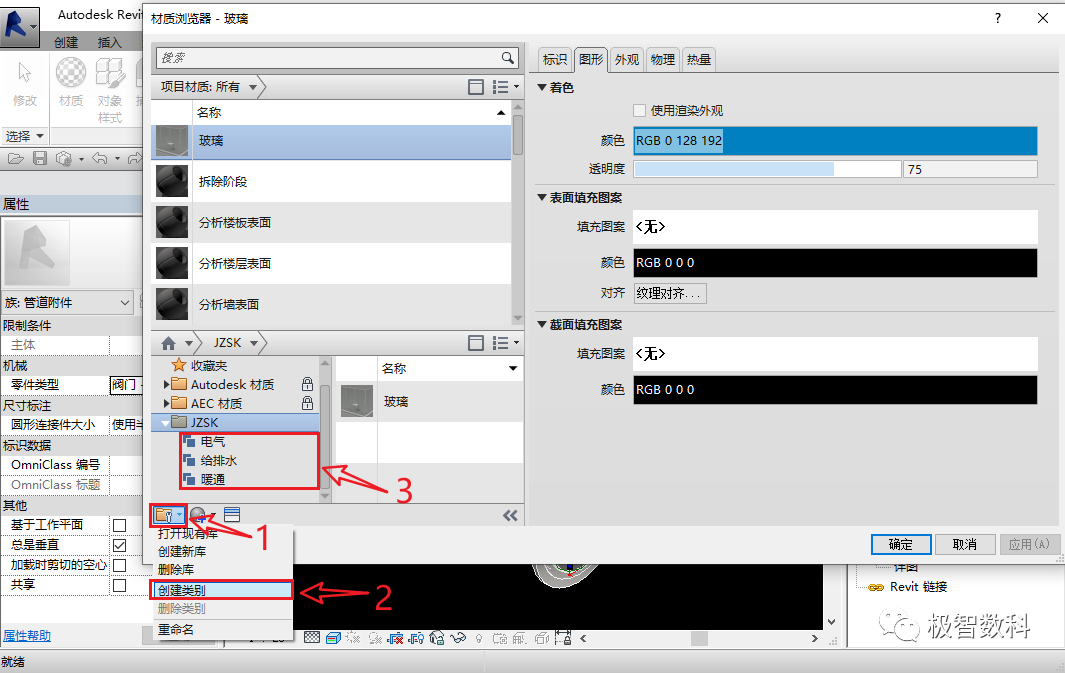
Task: Choose 创建类别 from the library menu
Action: (x=221, y=590)
